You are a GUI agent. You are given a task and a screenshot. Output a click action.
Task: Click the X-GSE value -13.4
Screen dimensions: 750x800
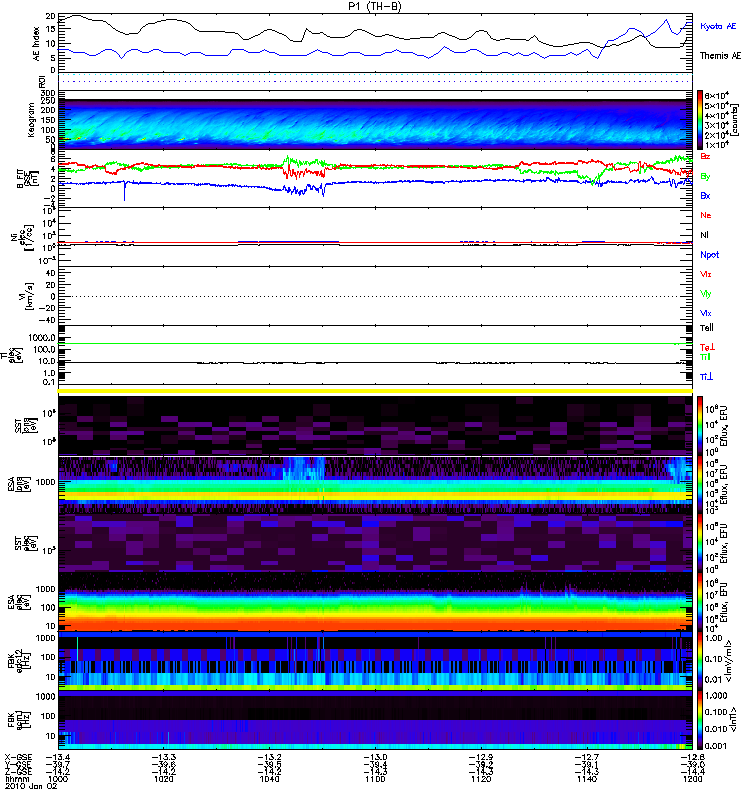point(58,757)
